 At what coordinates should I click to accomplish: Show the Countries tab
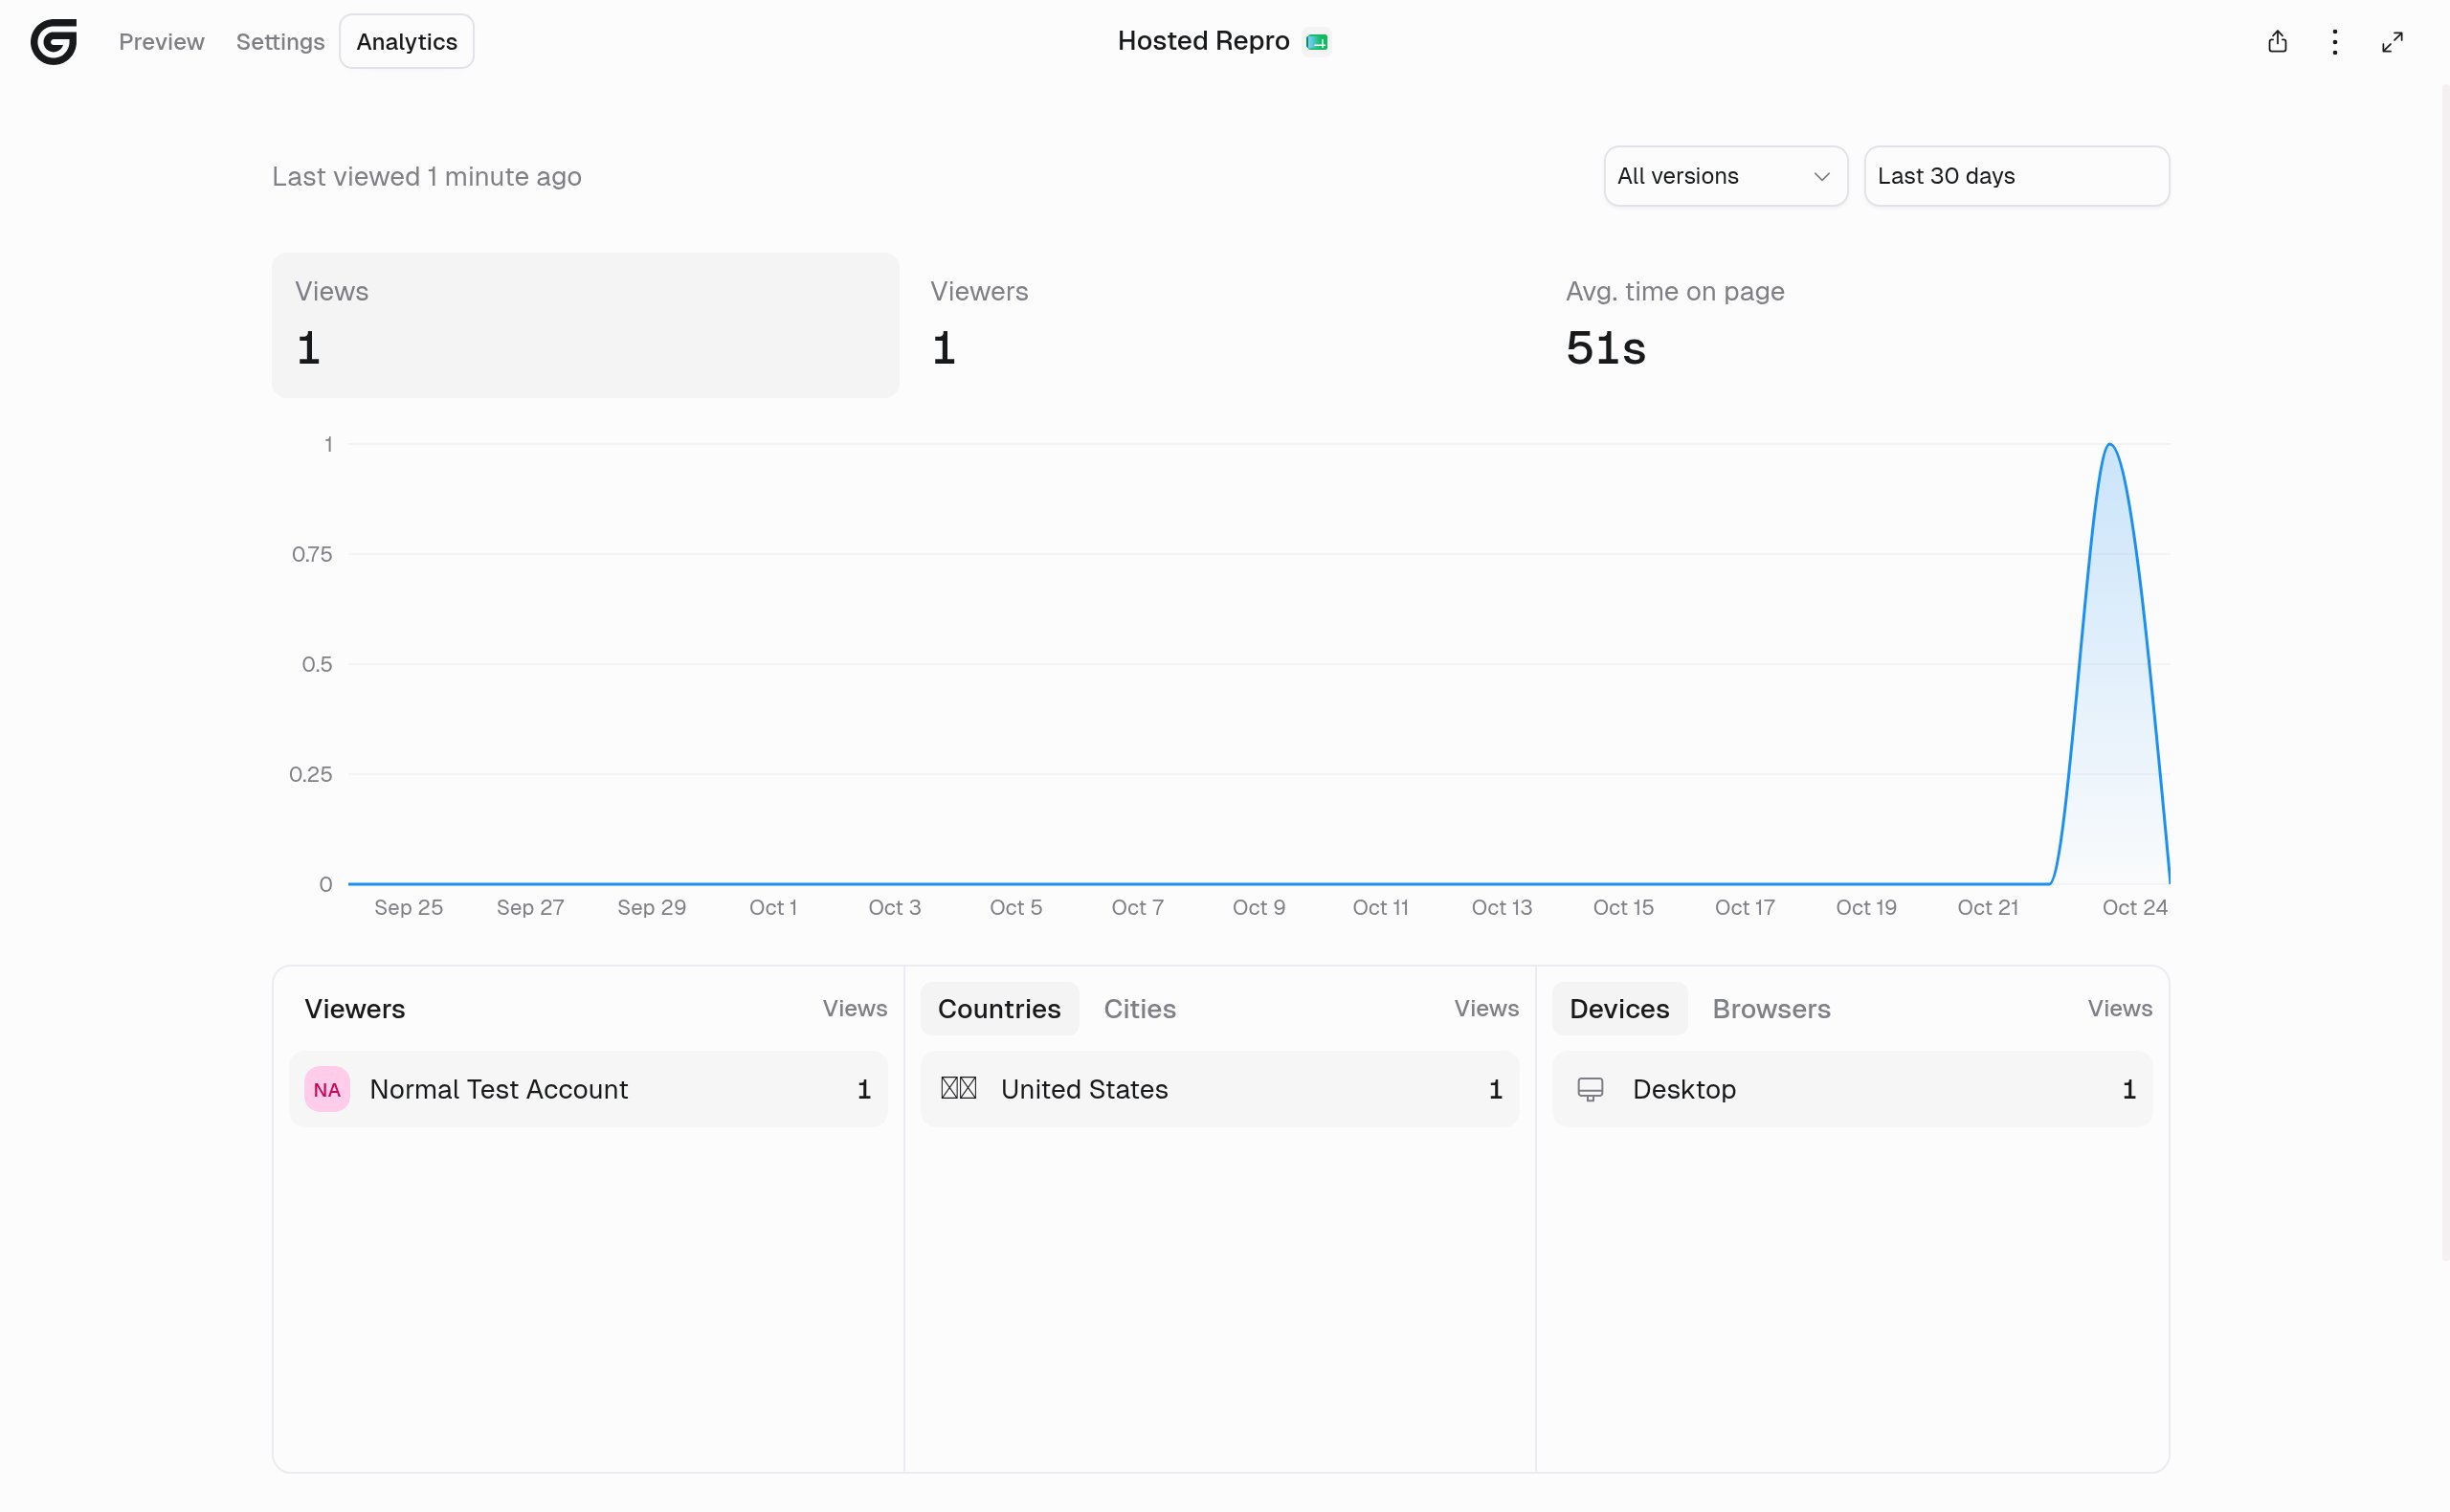coord(999,1008)
